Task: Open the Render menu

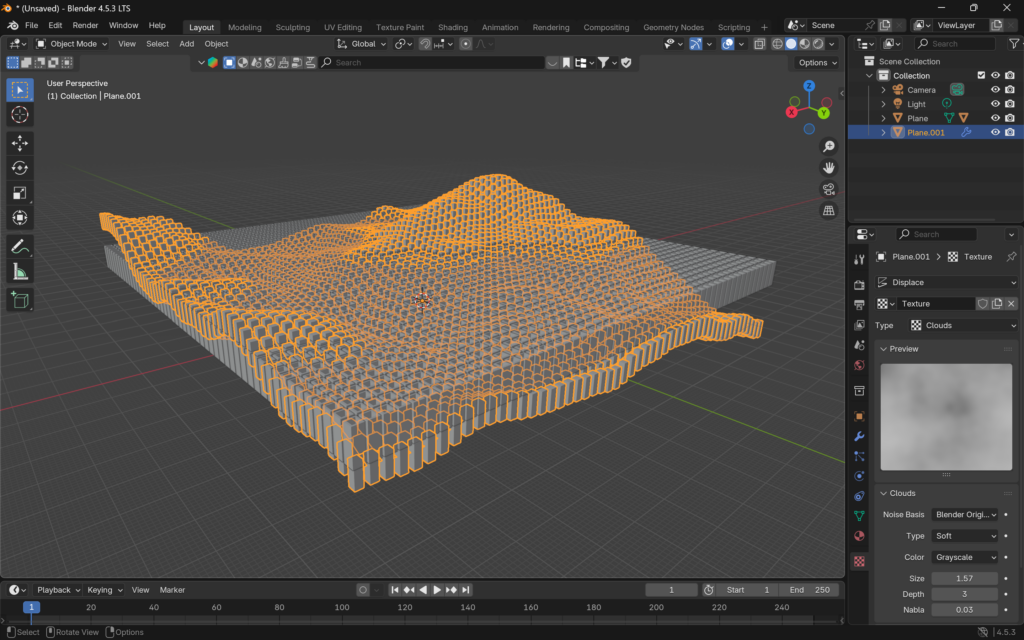Action: click(85, 25)
